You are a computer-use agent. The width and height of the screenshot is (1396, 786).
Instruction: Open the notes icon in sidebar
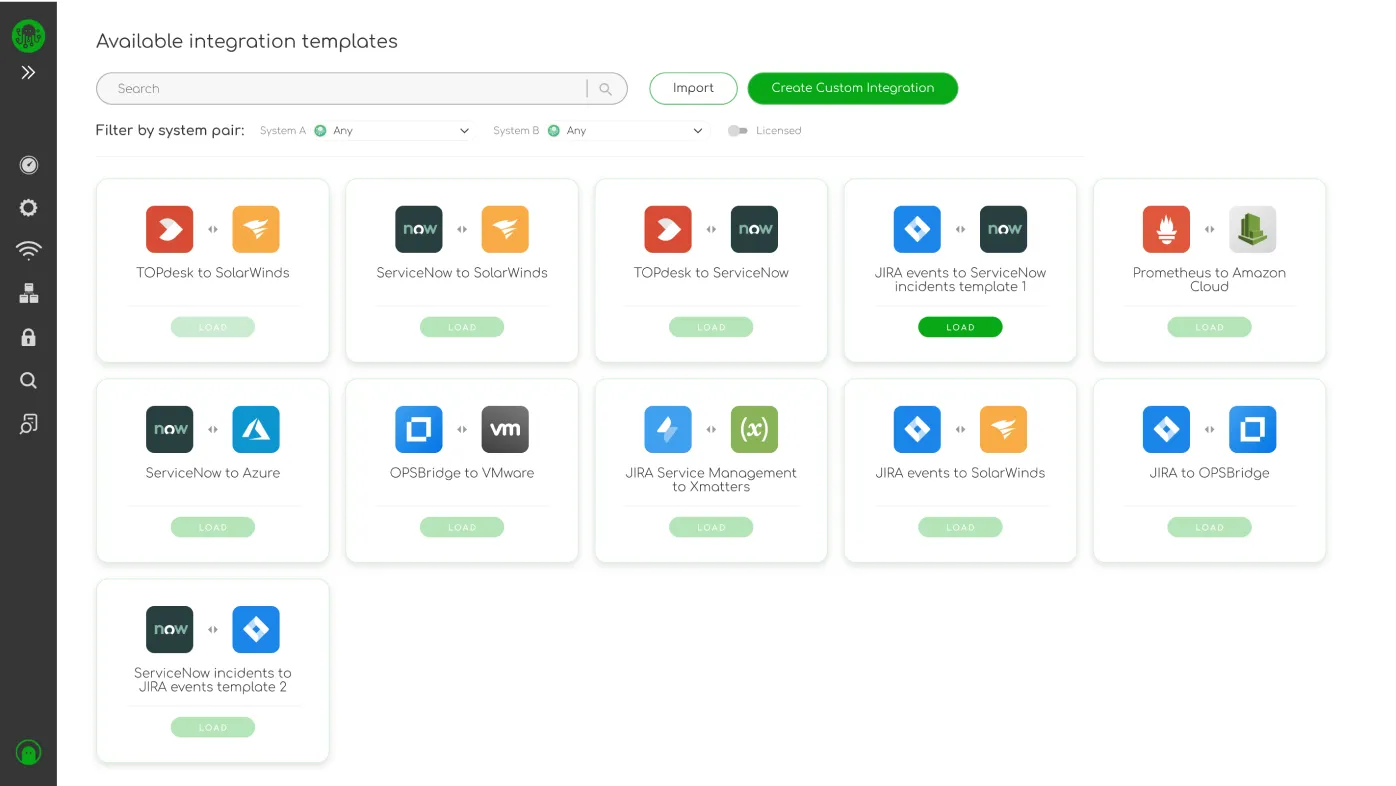point(28,424)
